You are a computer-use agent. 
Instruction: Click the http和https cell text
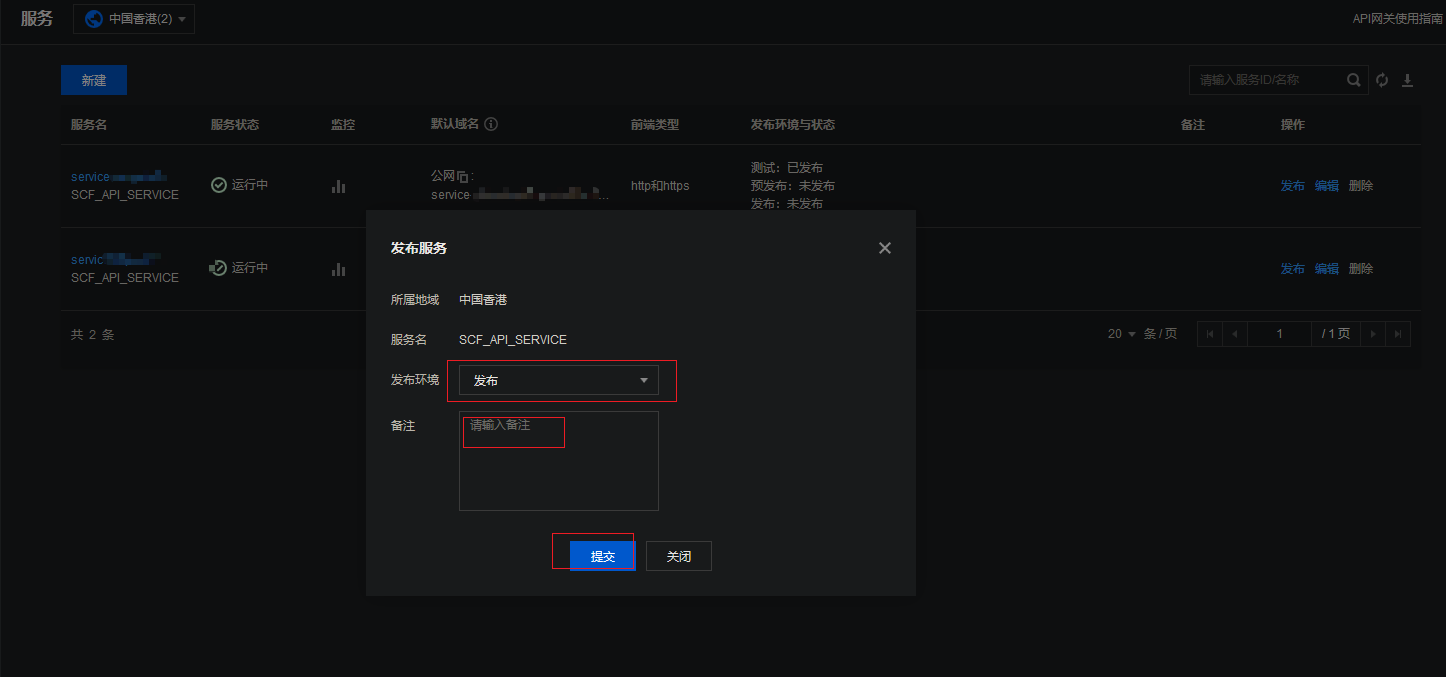coord(660,186)
